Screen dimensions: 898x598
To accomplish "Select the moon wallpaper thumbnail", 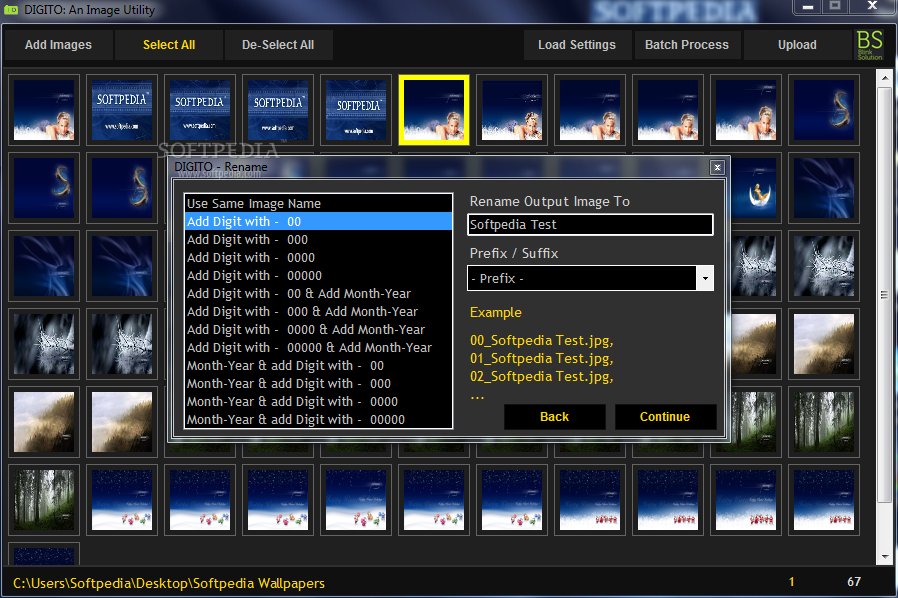I will coord(755,188).
